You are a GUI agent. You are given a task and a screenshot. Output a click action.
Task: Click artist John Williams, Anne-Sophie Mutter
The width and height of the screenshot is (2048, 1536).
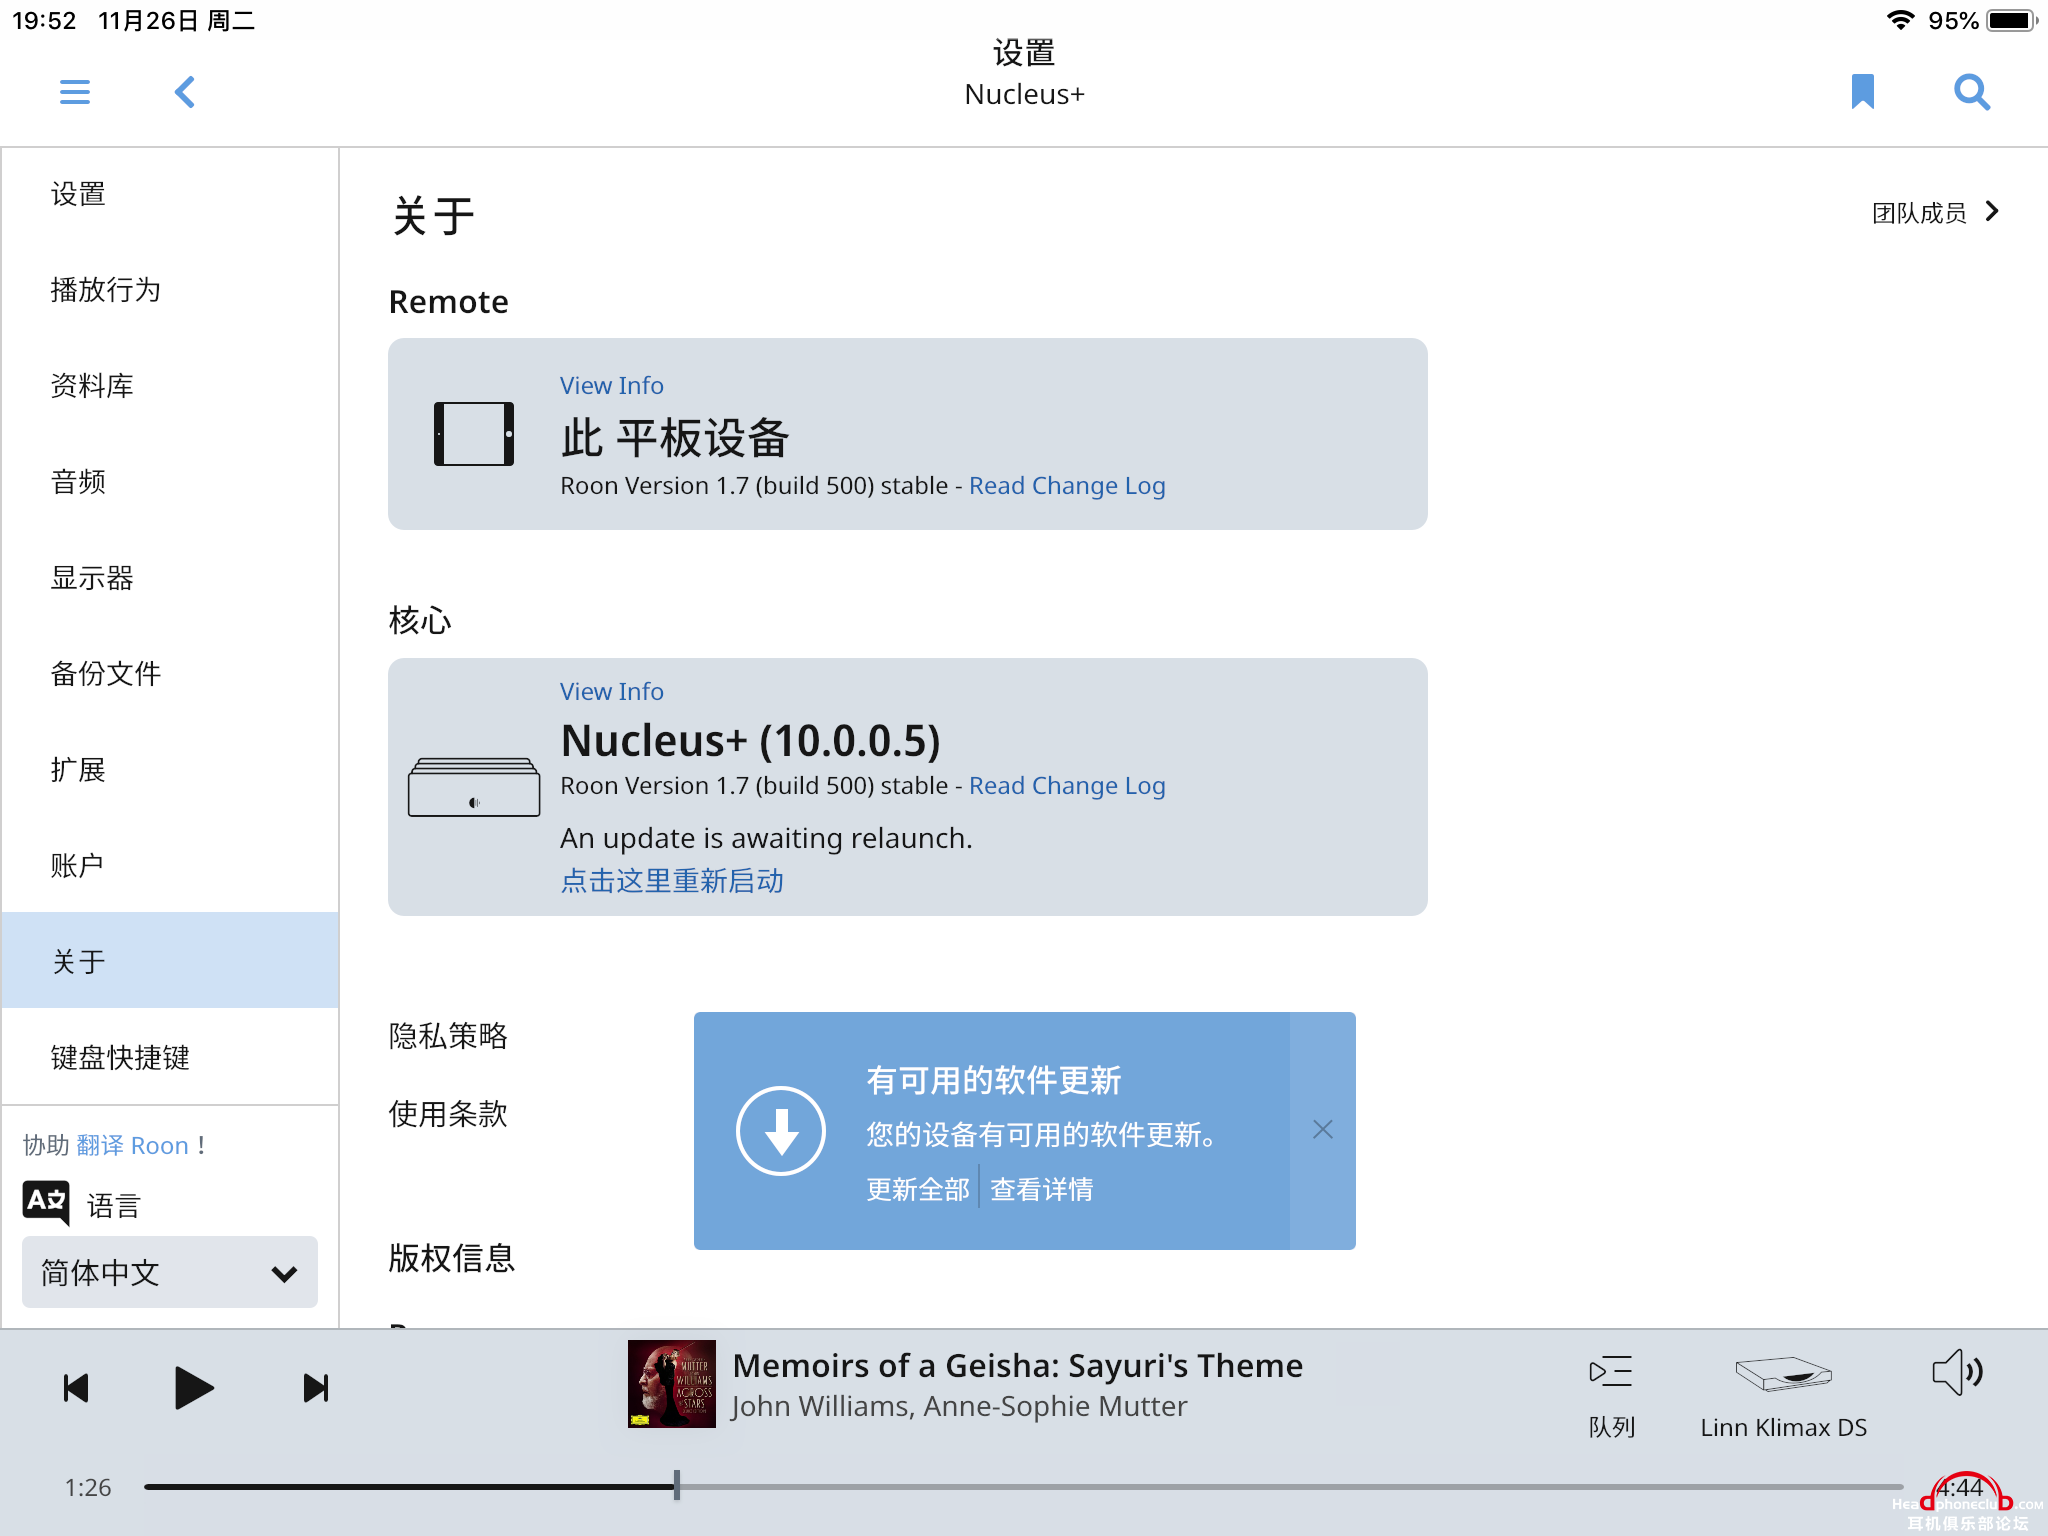[x=959, y=1406]
